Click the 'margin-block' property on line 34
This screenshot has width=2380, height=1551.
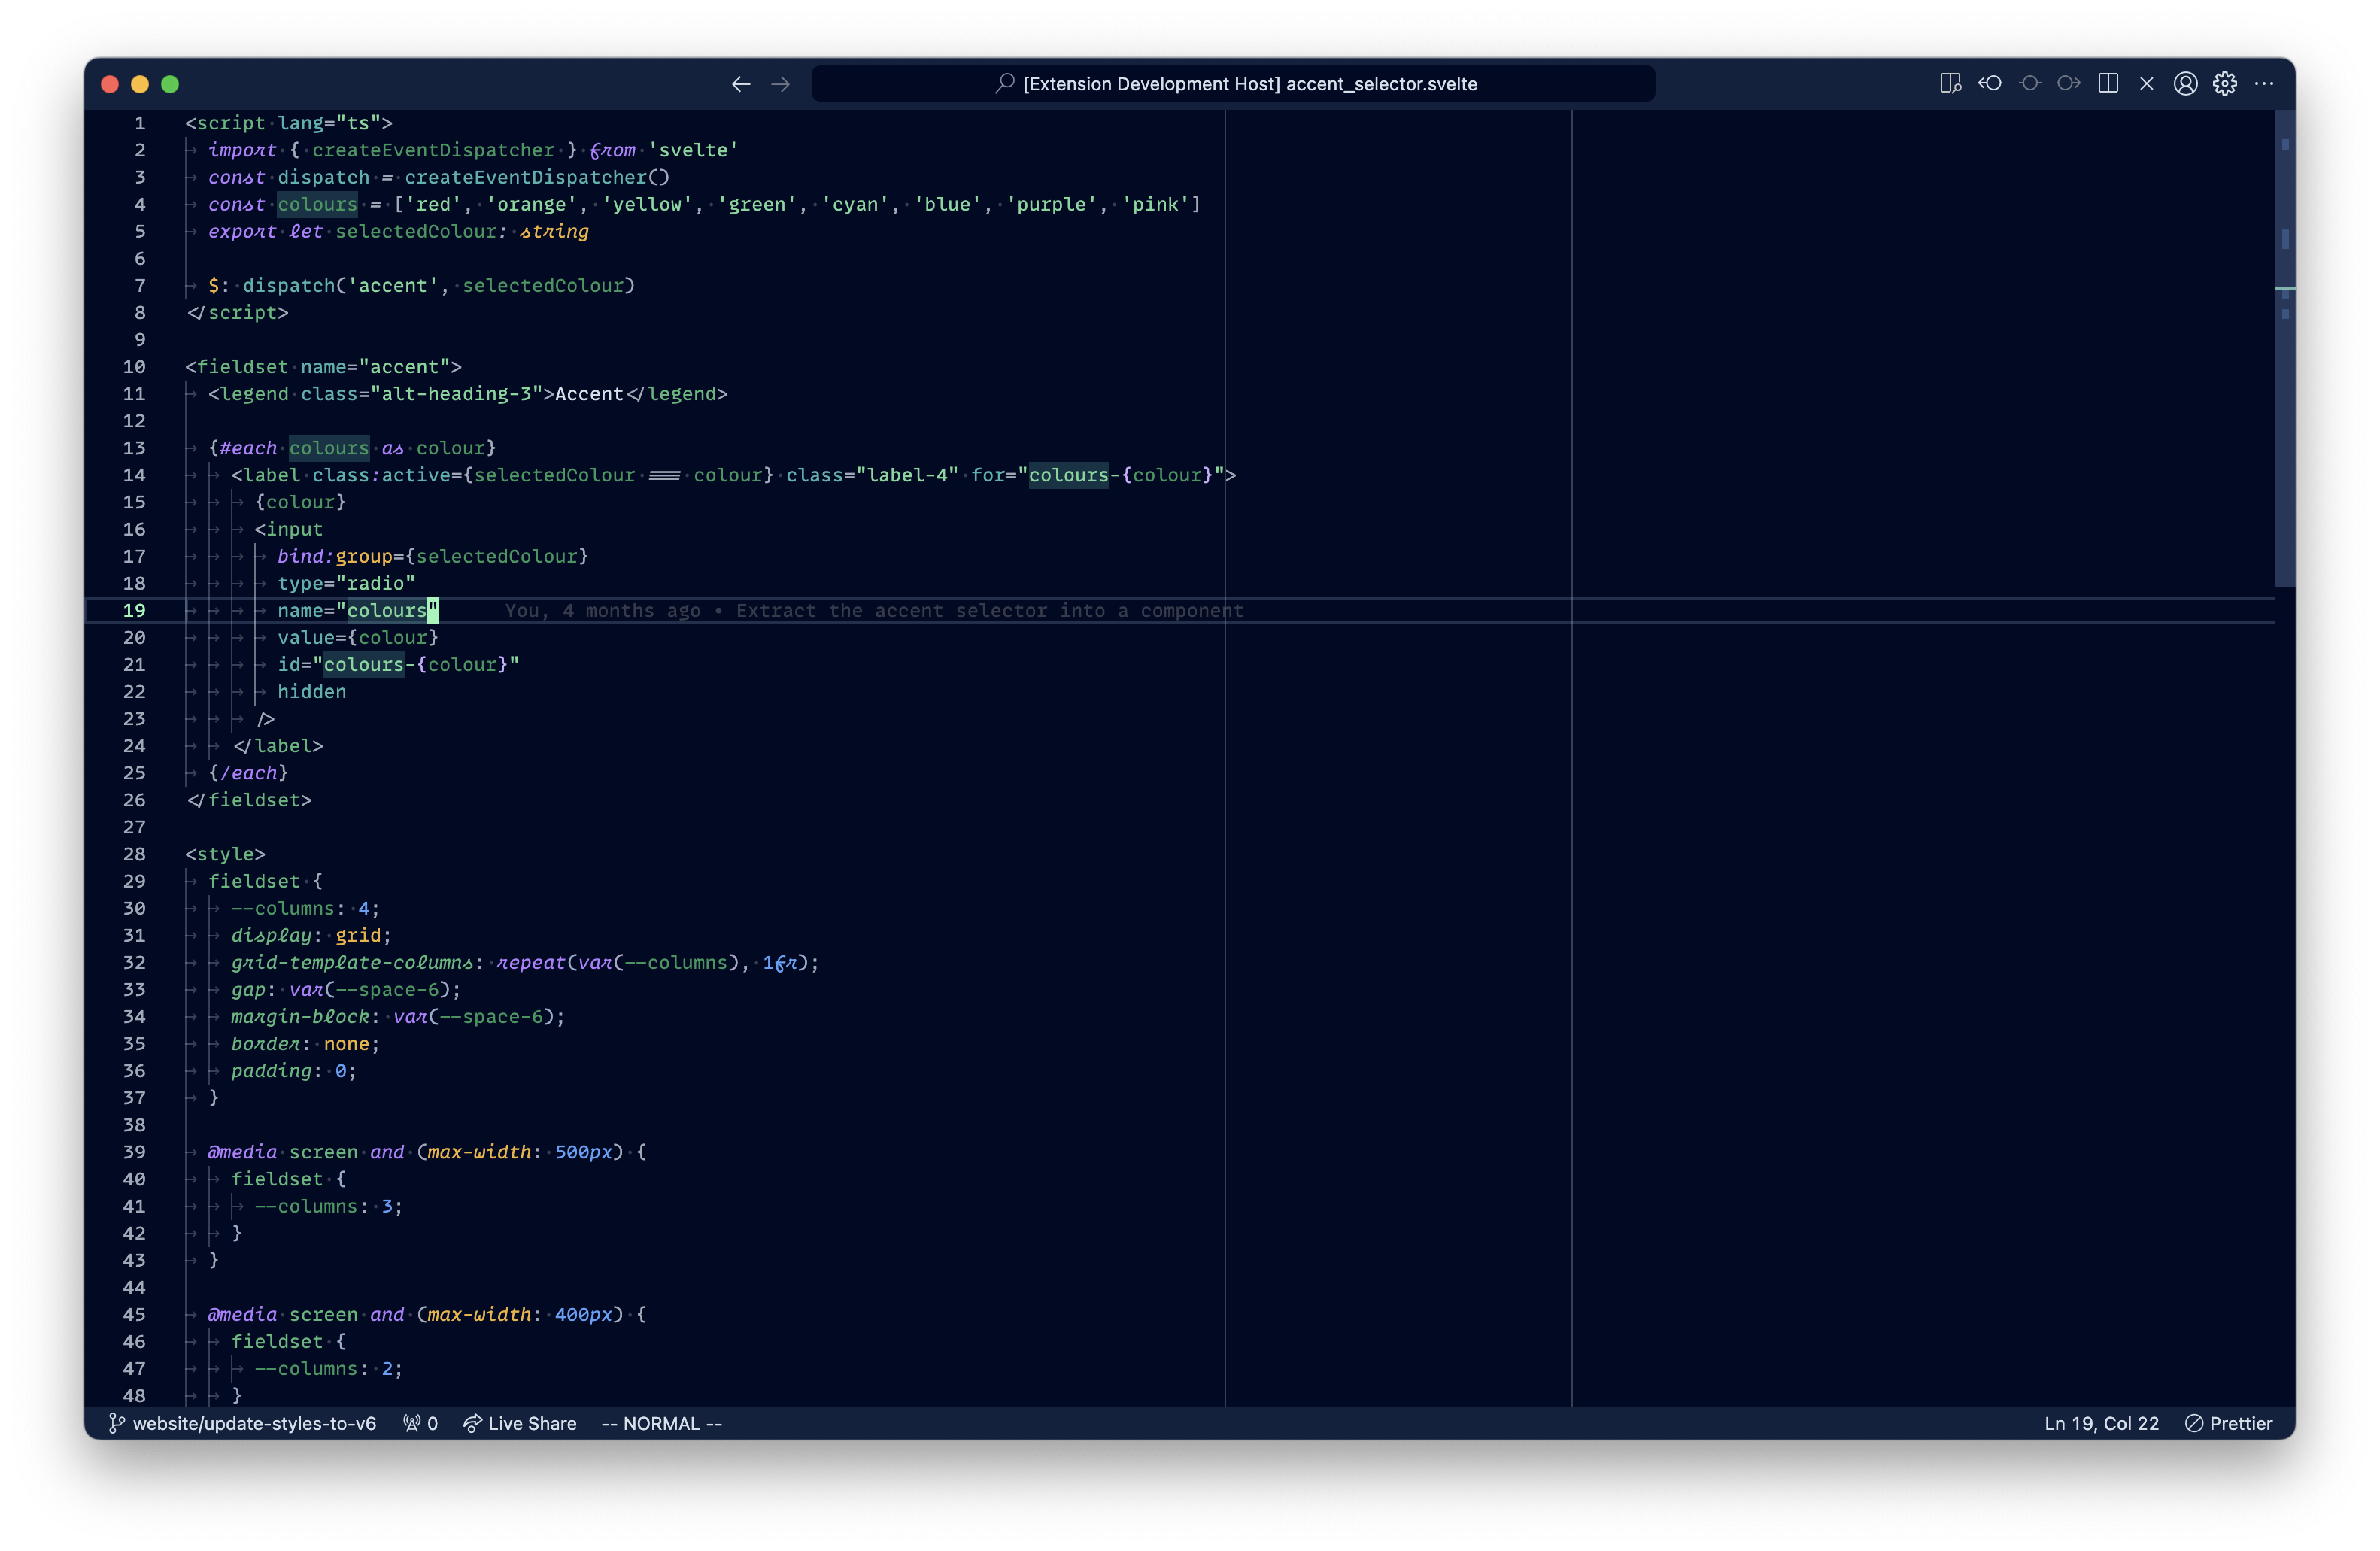pos(300,1016)
